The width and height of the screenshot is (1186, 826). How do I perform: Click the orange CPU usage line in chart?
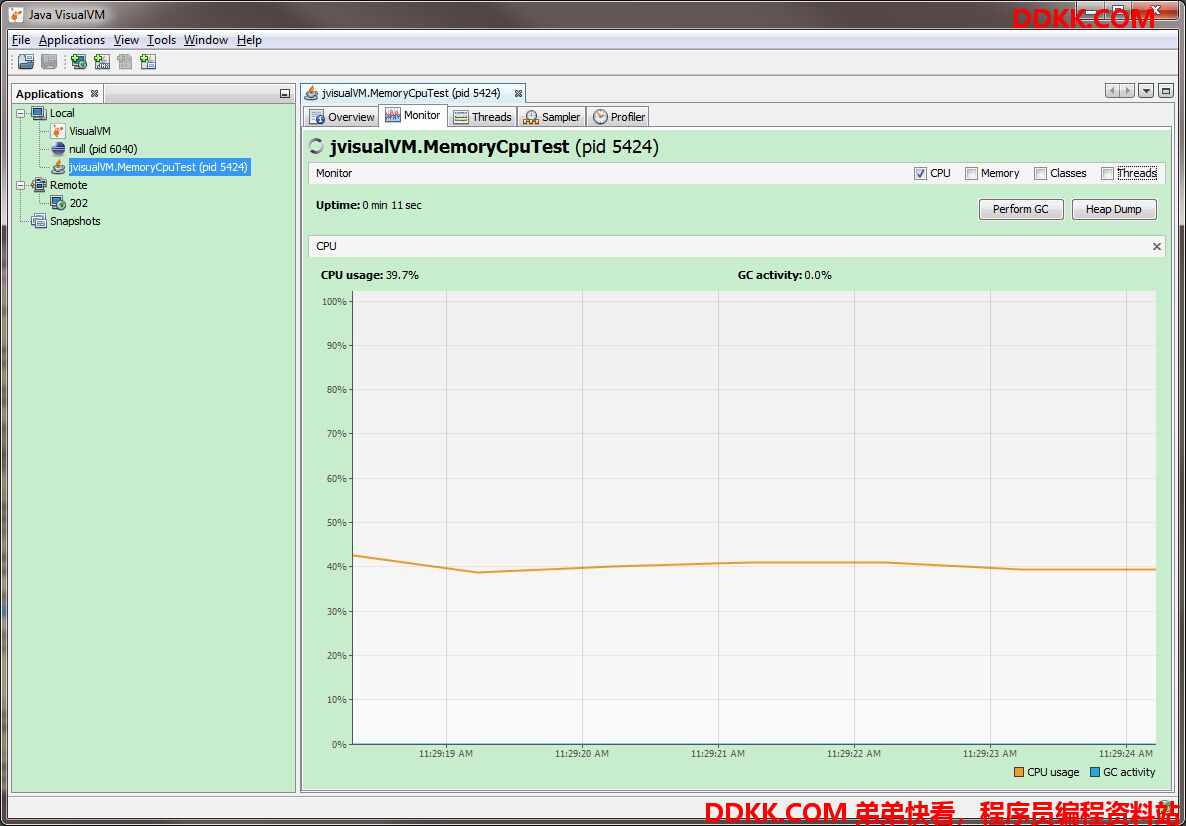(753, 564)
